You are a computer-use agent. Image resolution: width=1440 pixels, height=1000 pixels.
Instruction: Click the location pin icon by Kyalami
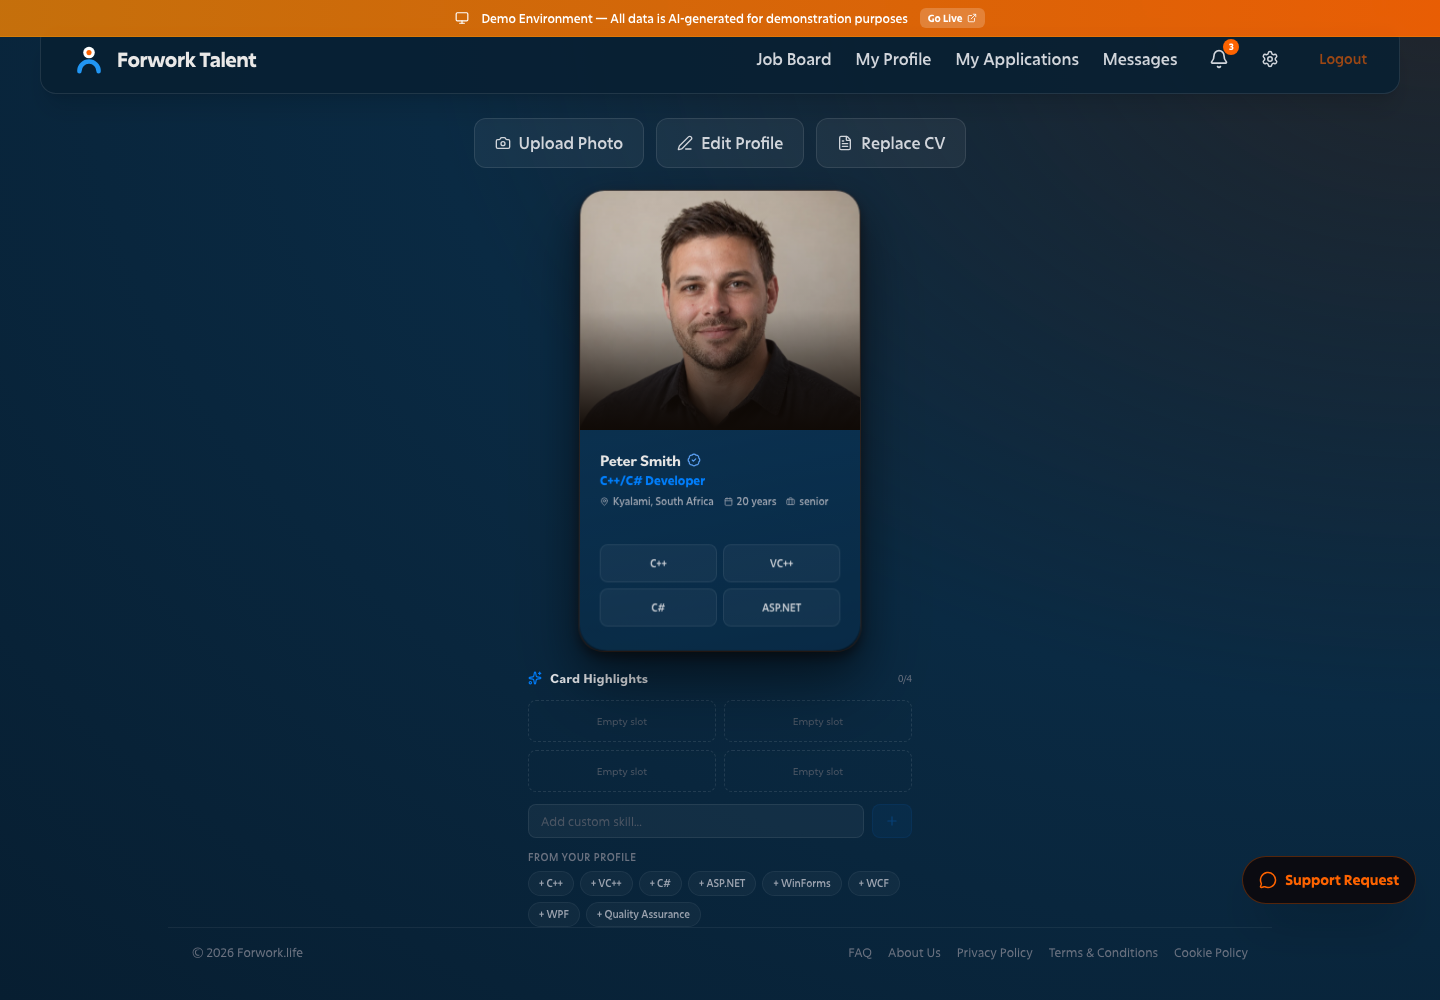click(604, 502)
